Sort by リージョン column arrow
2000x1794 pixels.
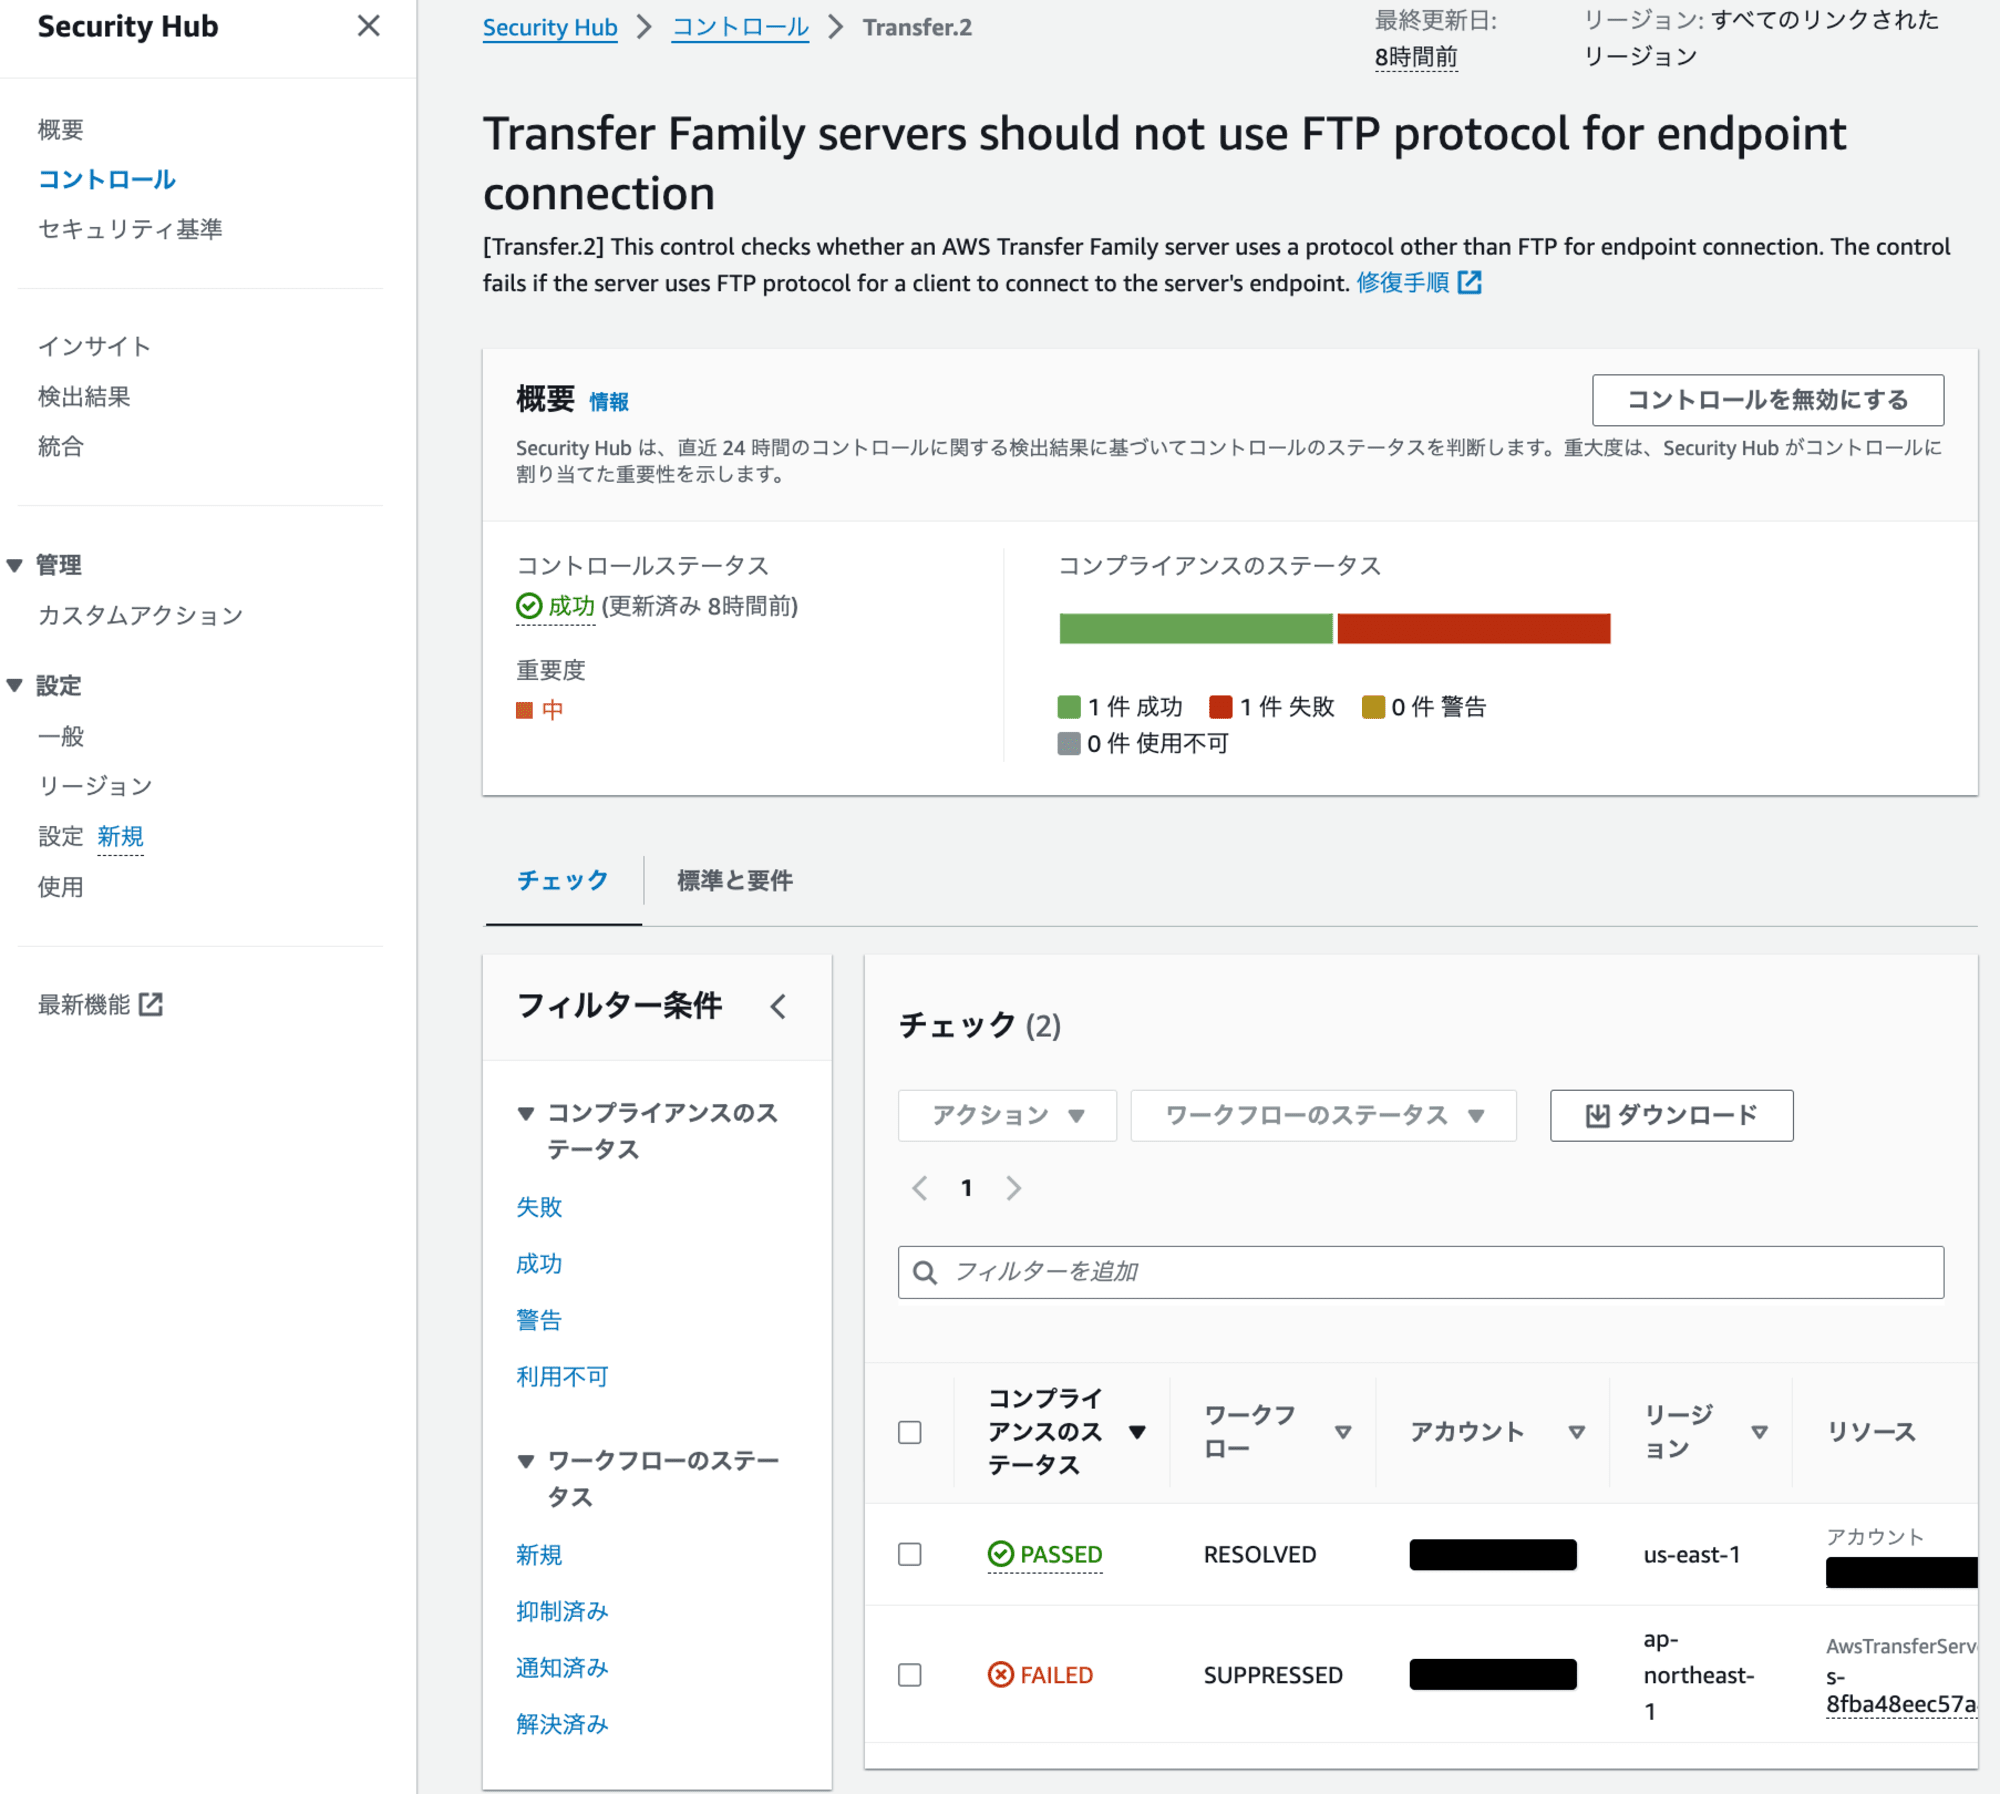click(1760, 1432)
